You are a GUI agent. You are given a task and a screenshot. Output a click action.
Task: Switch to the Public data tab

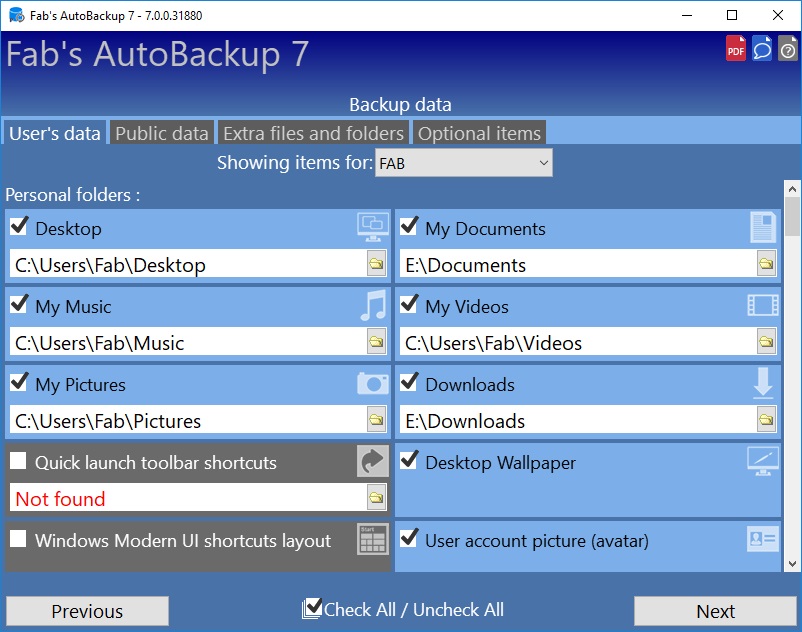[162, 133]
